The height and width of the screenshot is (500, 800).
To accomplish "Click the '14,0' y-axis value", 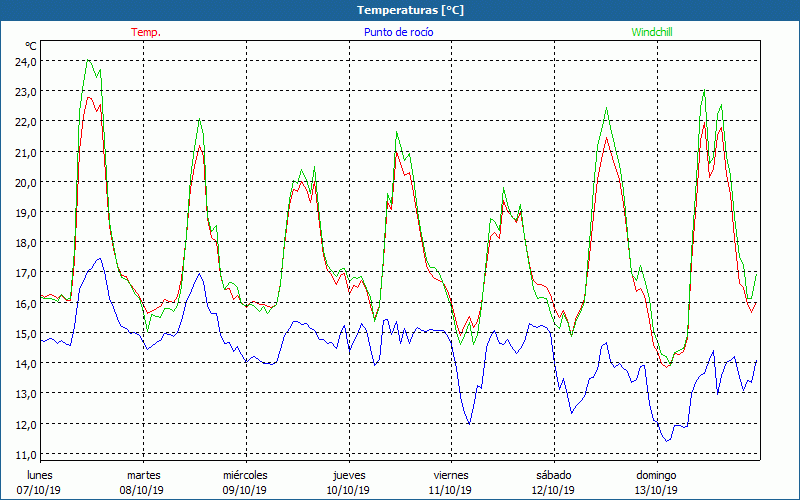I will 26,364.
